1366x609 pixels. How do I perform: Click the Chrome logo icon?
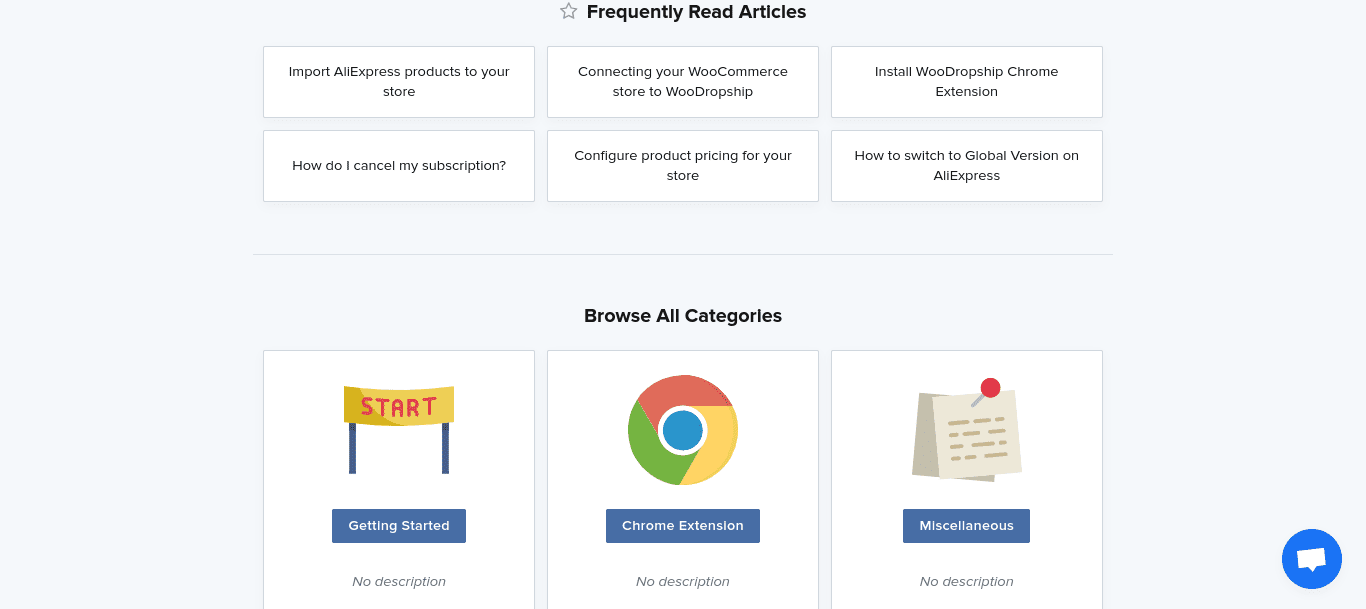coord(683,430)
